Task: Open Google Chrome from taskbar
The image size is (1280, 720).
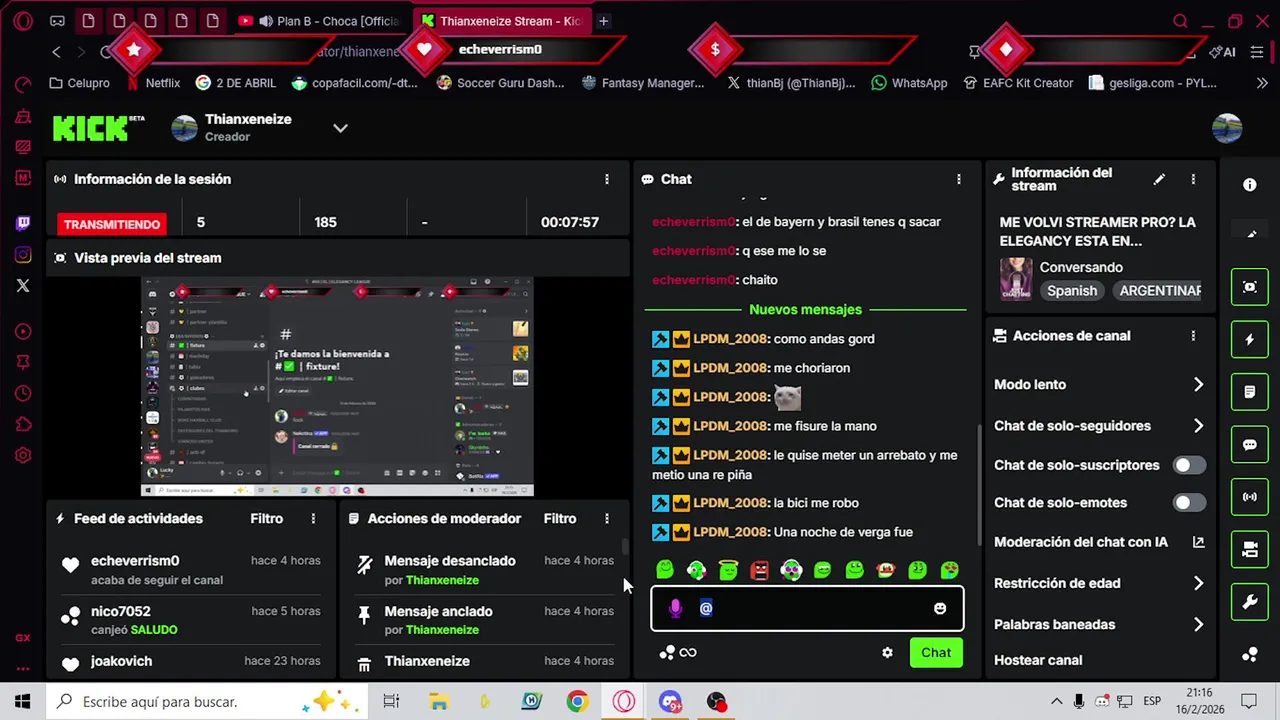Action: 577,702
